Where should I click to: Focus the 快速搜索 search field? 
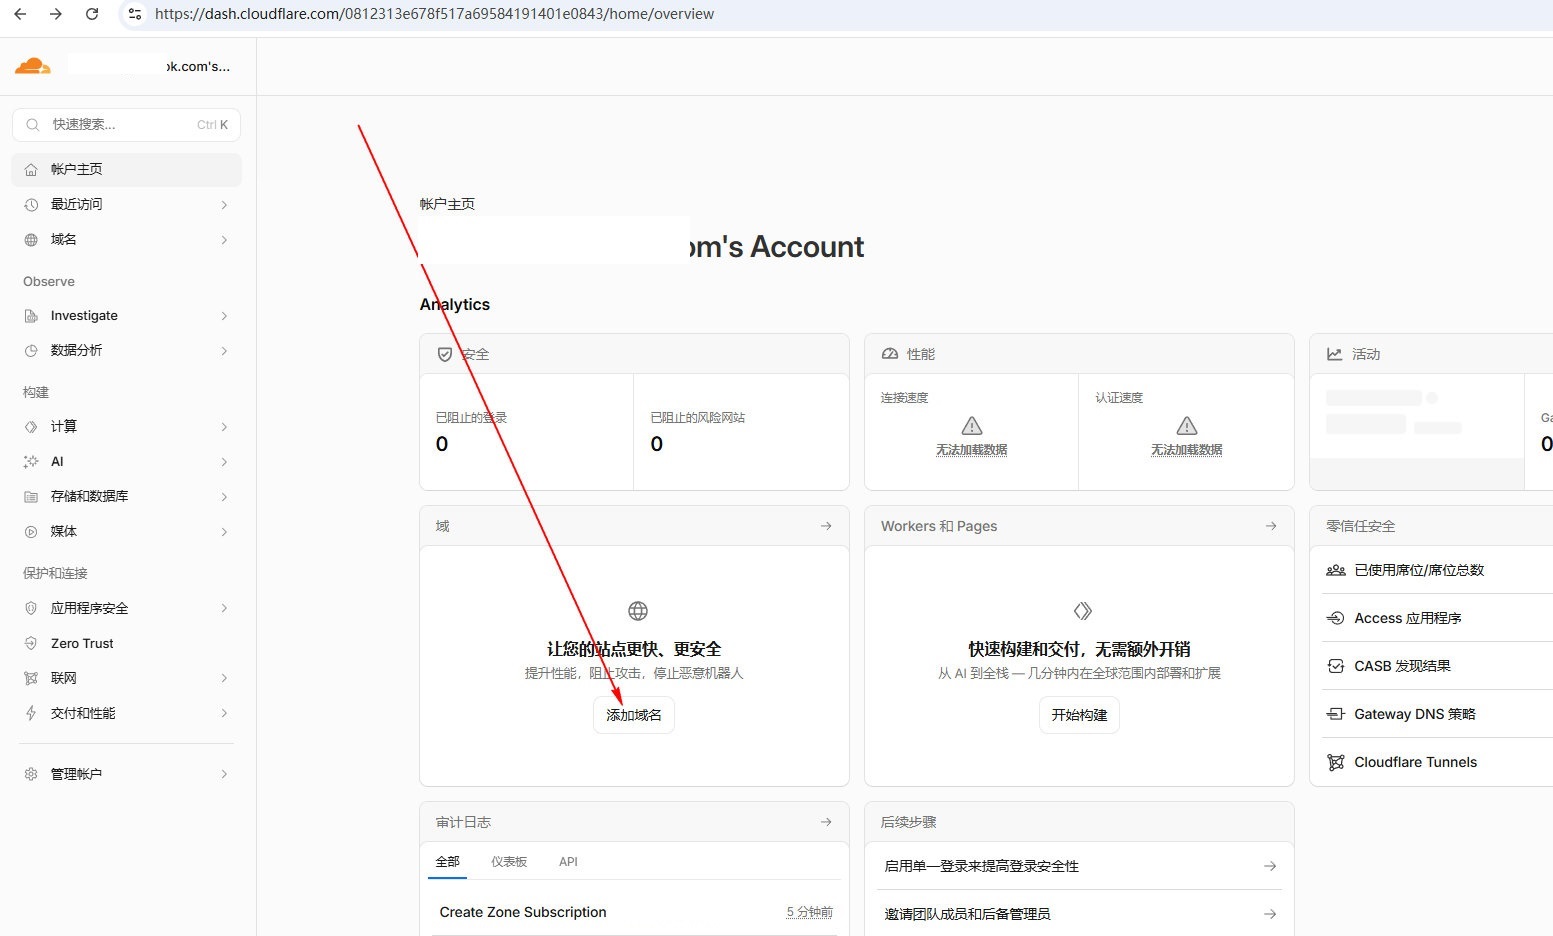(127, 125)
